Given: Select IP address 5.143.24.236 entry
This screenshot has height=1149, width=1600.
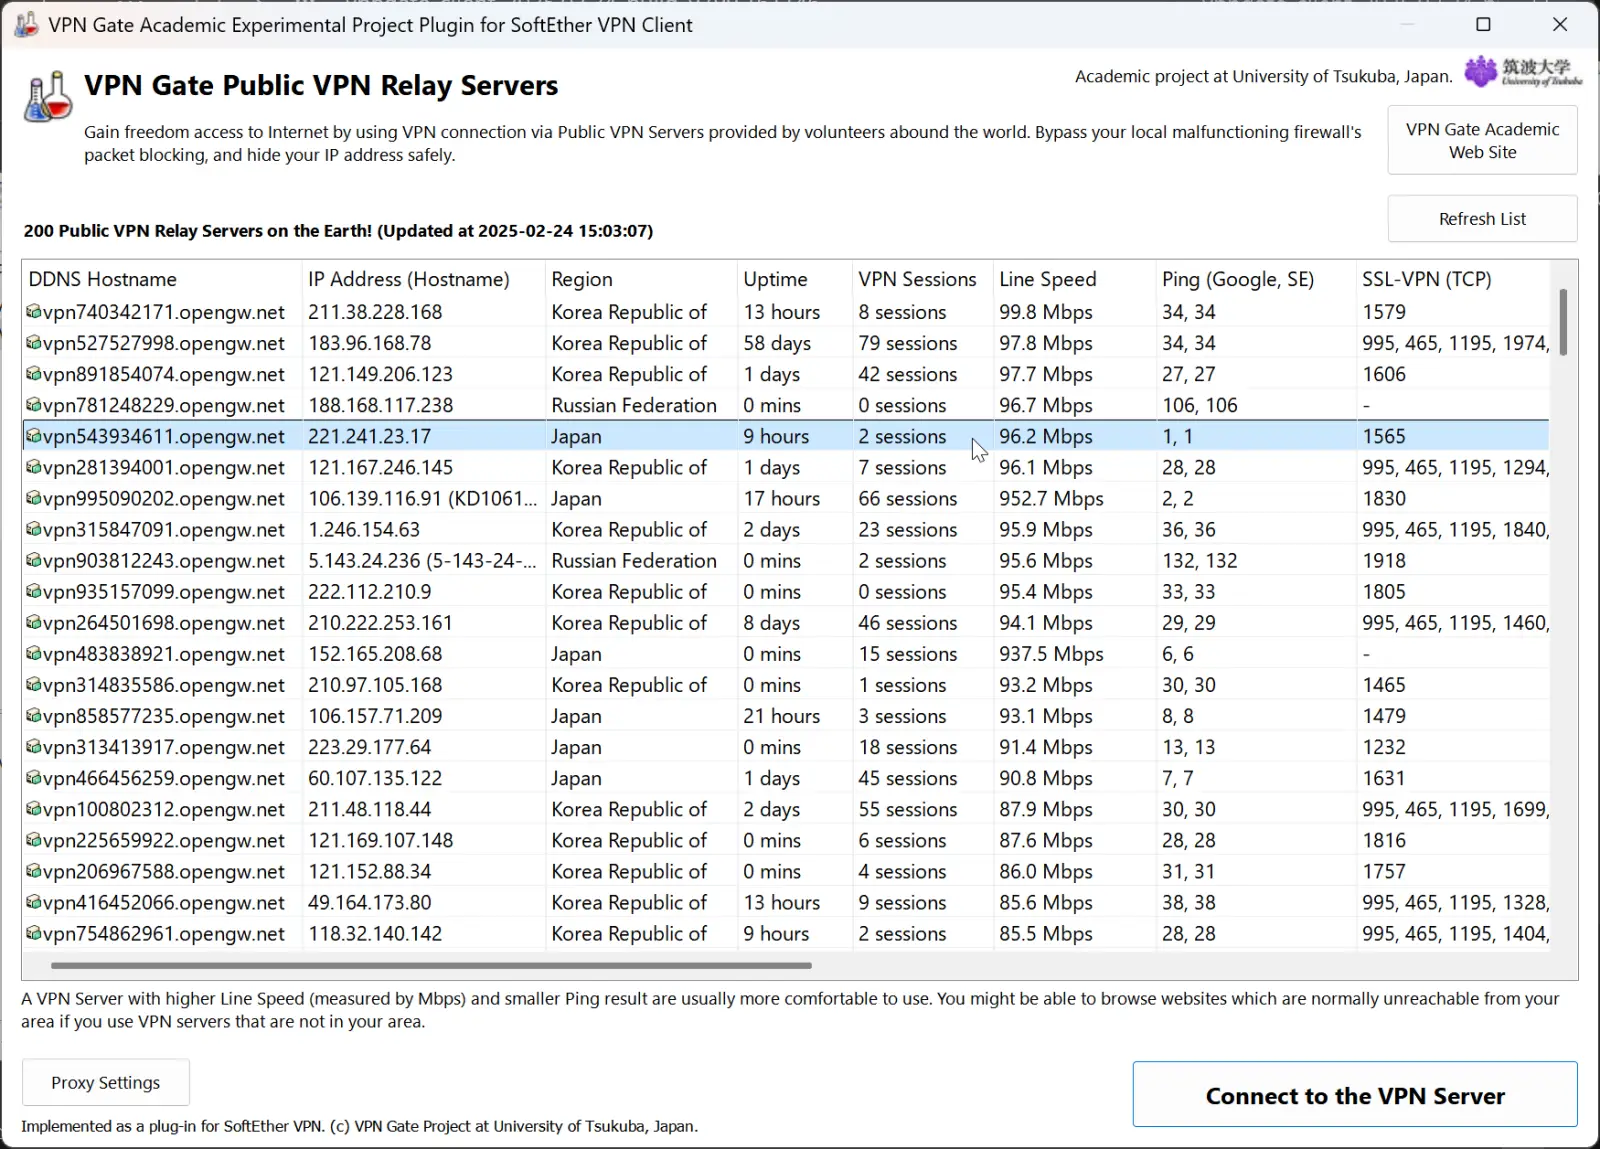Looking at the screenshot, I should 422,560.
